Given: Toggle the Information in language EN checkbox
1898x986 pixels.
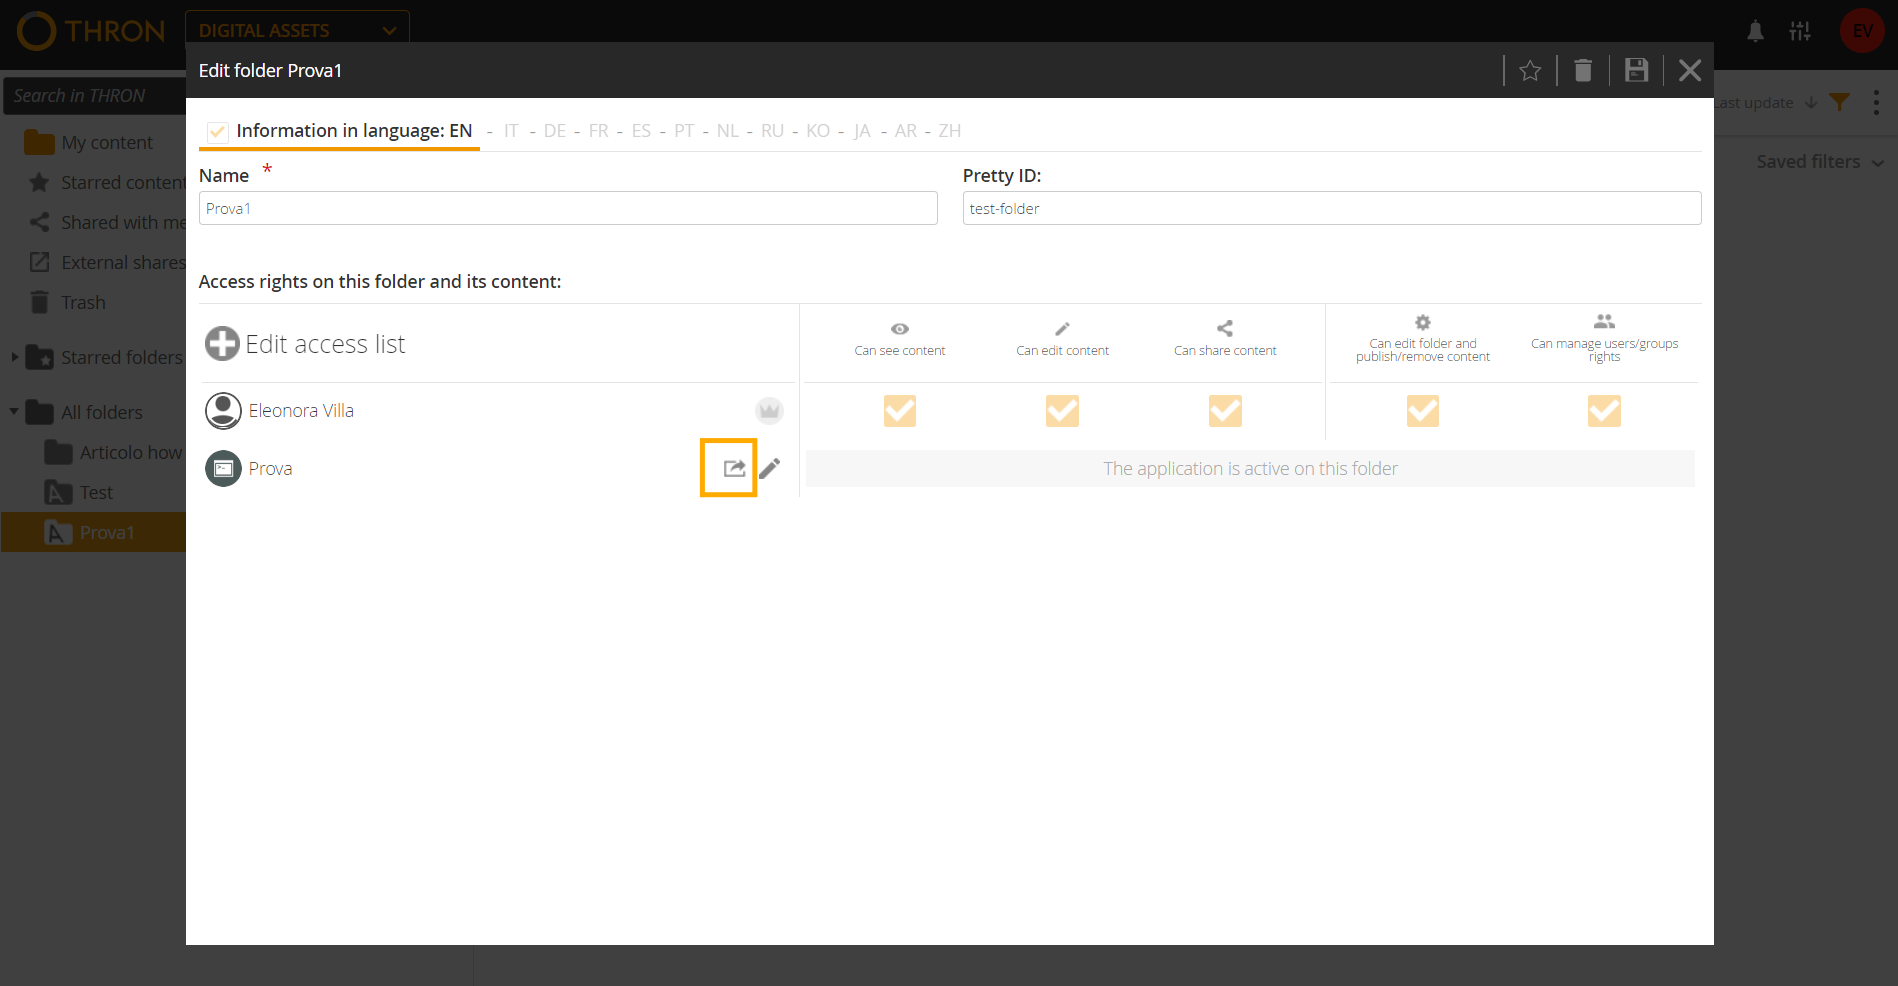Looking at the screenshot, I should click(x=218, y=131).
